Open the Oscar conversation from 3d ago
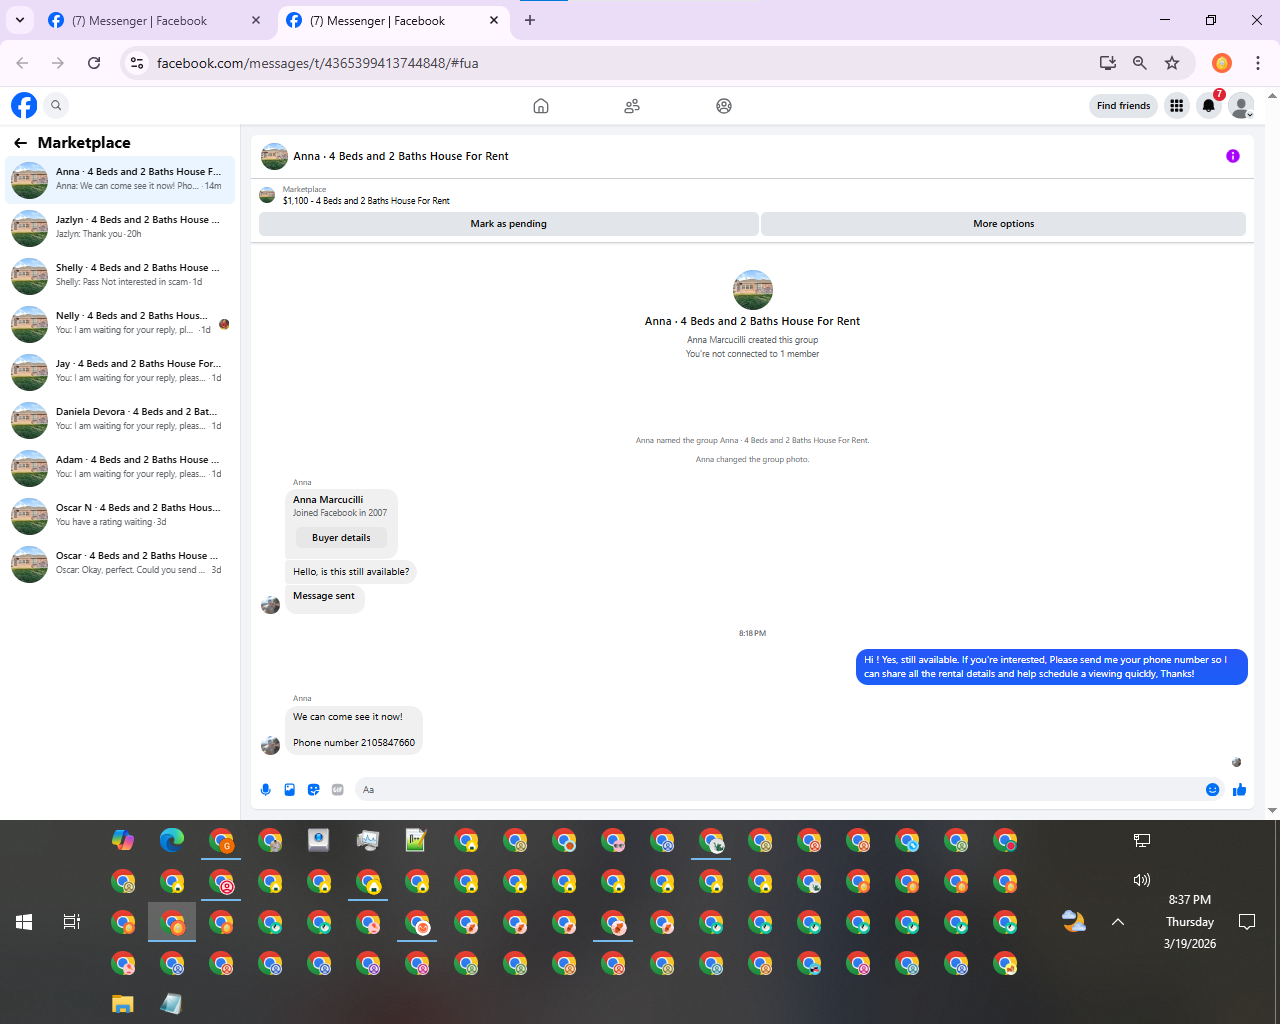The width and height of the screenshot is (1280, 1024). [x=120, y=563]
